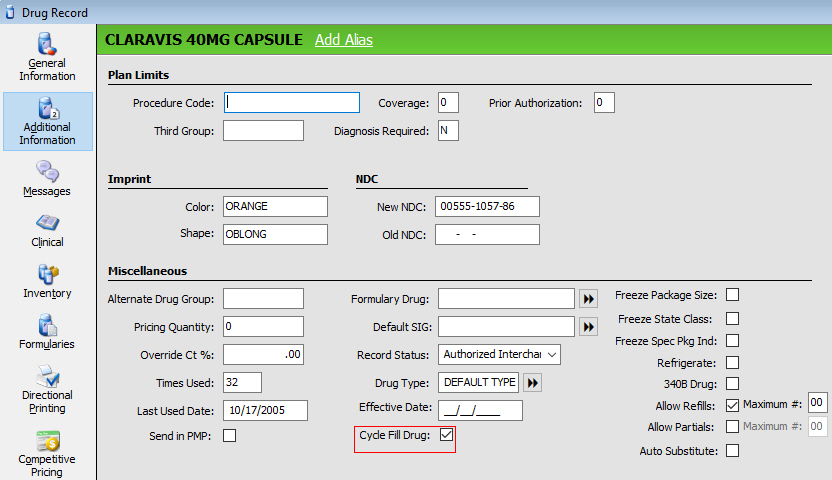Focus the Procedure Code field
832x480 pixels.
pyautogui.click(x=292, y=102)
